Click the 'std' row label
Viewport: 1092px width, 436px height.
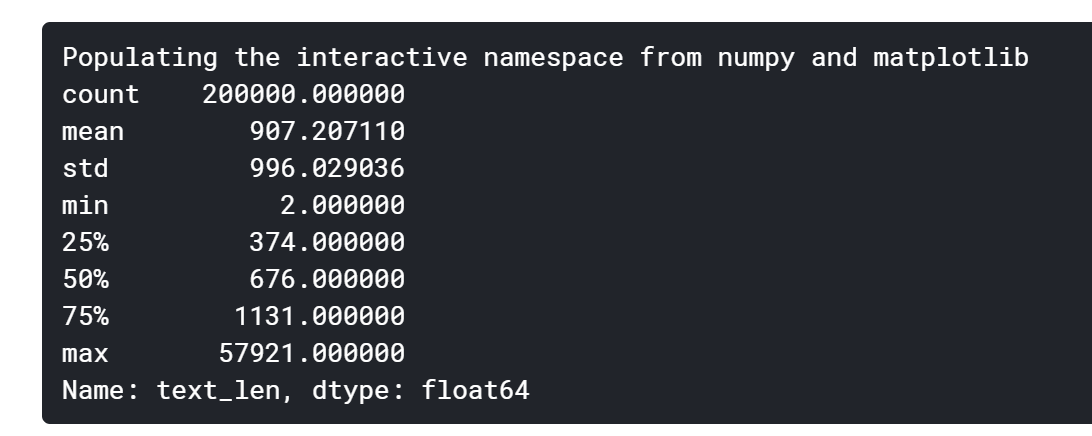pos(85,168)
